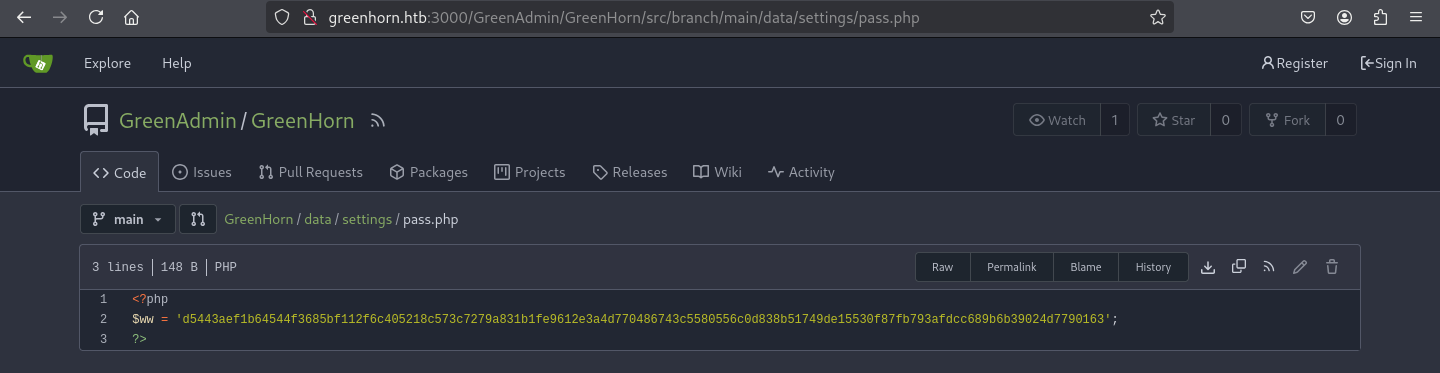The width and height of the screenshot is (1440, 373).
Task: Go back with browser back arrow
Action: [x=24, y=17]
